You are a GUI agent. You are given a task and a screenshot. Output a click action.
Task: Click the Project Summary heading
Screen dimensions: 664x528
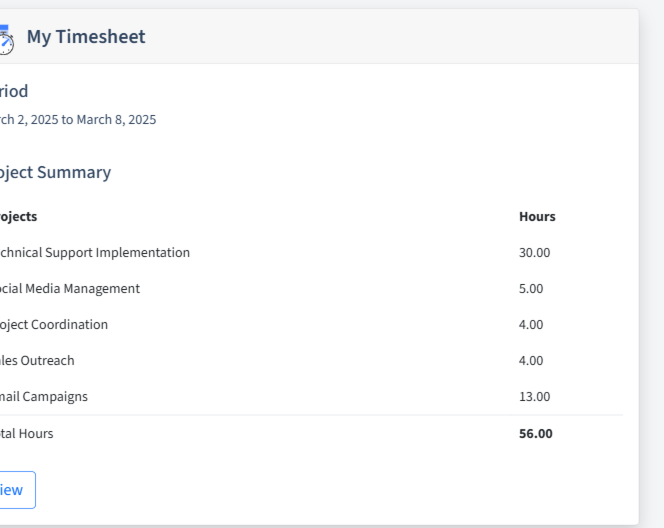55,172
